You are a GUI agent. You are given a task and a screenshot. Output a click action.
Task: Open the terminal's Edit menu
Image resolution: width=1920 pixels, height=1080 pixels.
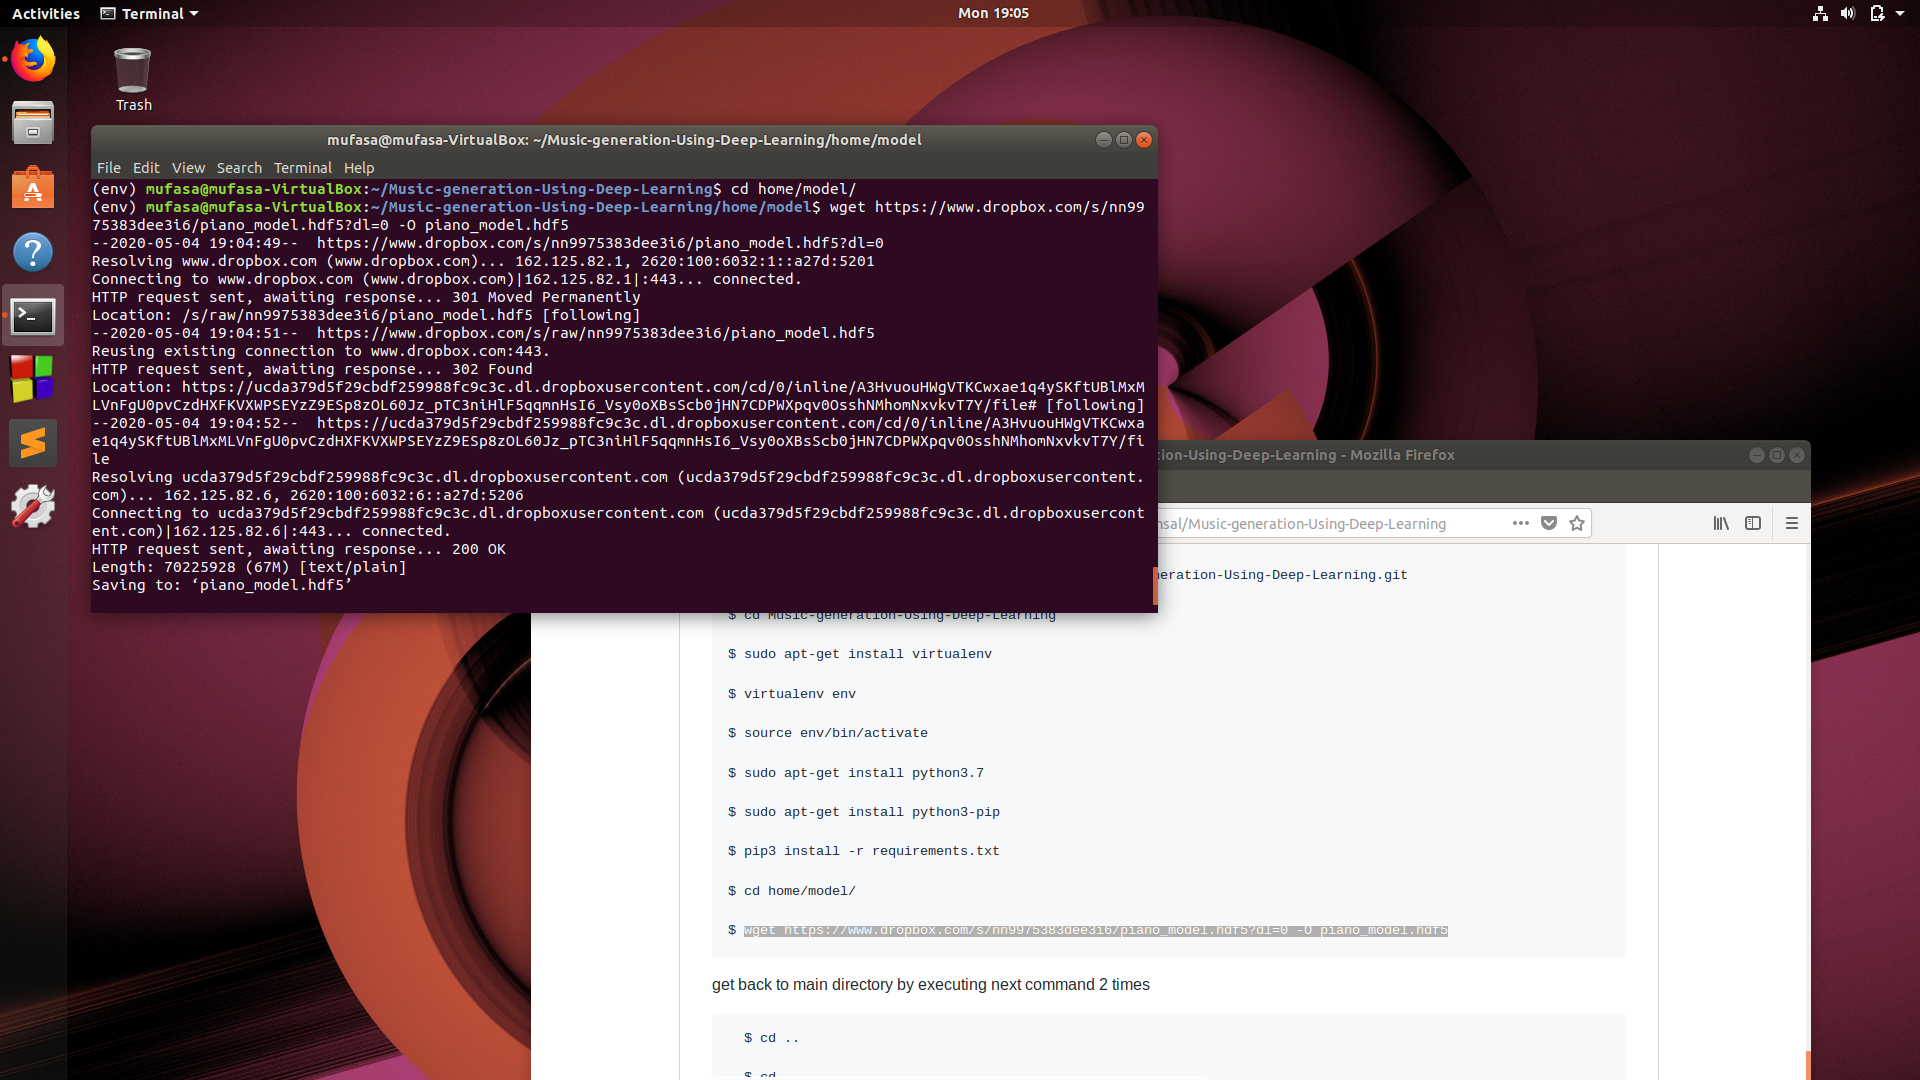point(146,168)
